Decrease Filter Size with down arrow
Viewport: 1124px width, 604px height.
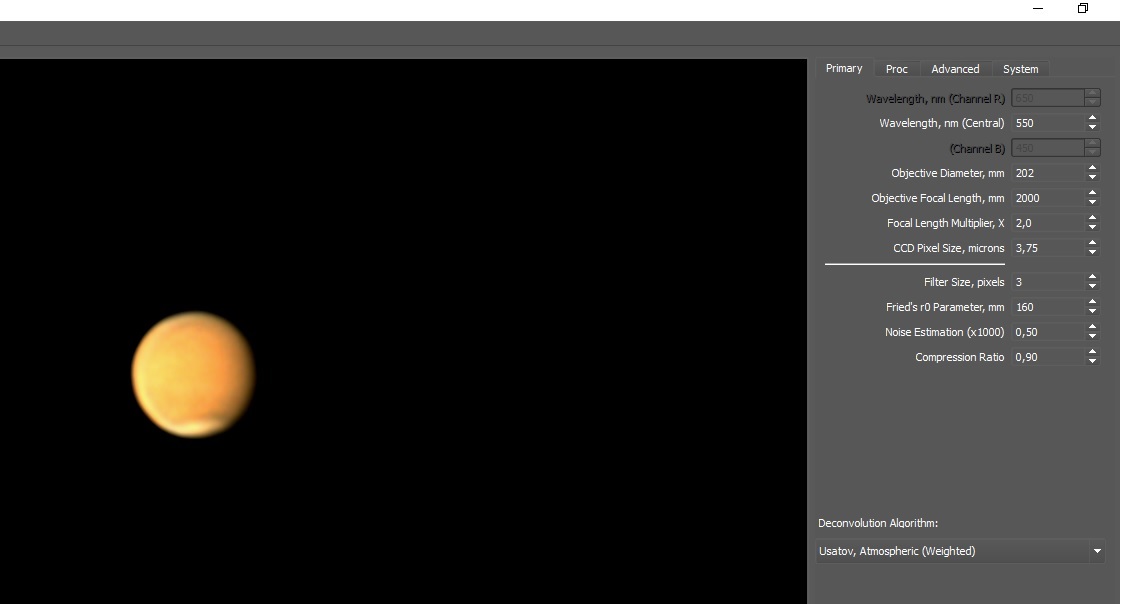1092,287
